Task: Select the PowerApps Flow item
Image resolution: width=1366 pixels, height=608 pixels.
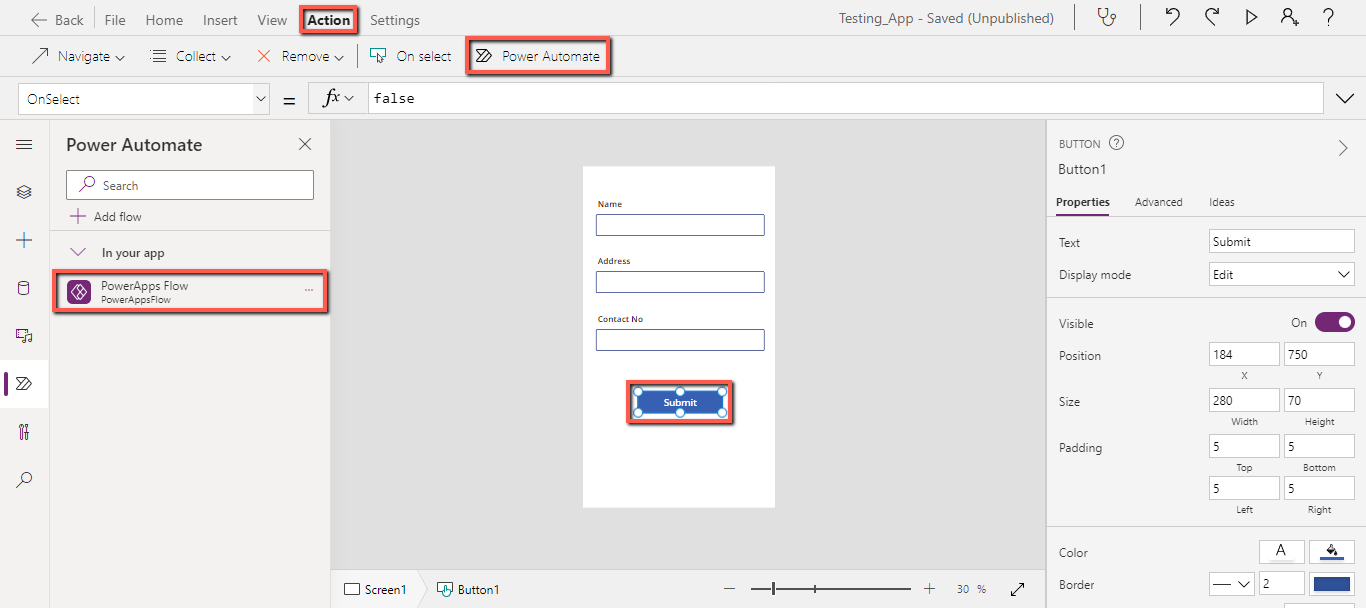Action: tap(190, 291)
